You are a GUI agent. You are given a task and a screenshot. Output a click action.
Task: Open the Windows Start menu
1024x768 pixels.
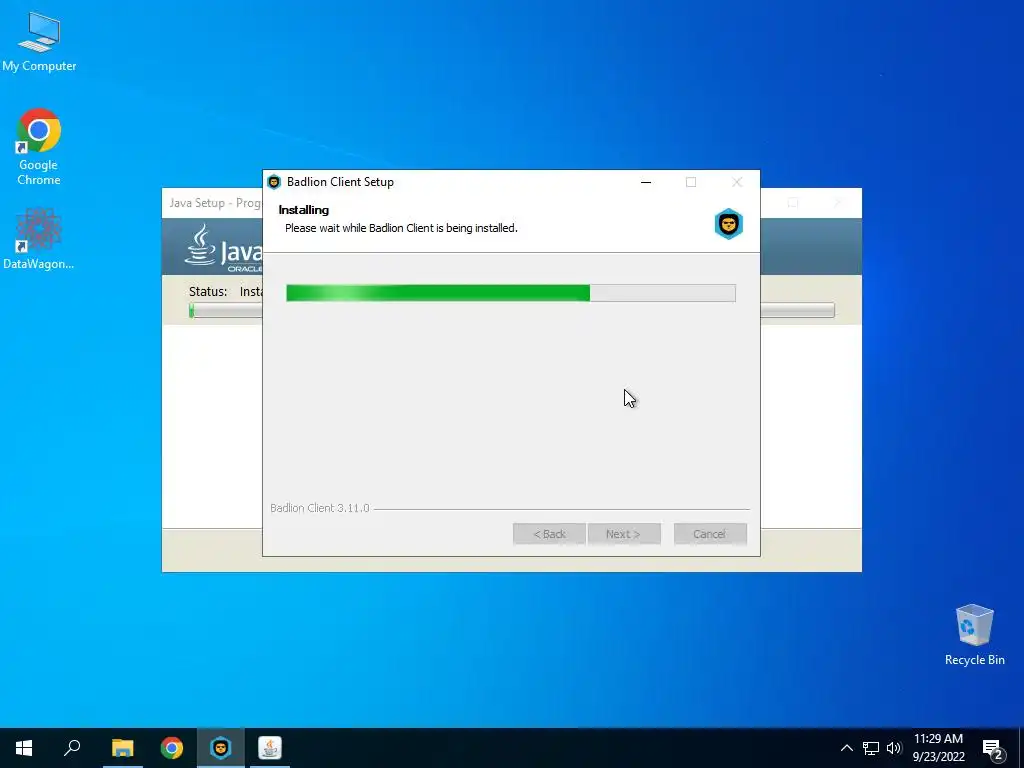click(24, 748)
